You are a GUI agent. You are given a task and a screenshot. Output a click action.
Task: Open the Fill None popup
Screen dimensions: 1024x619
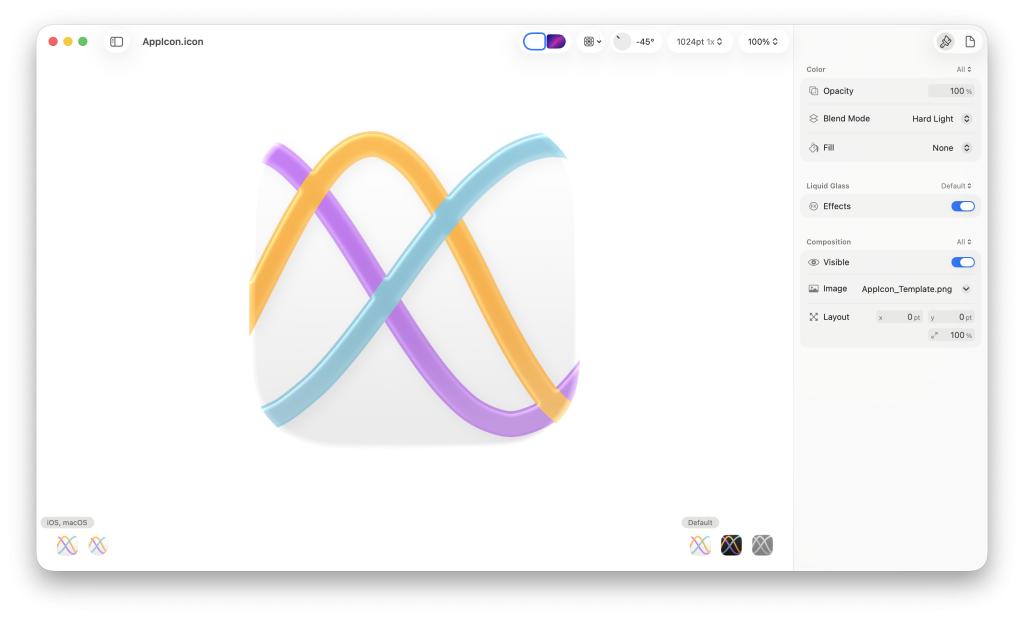point(952,148)
